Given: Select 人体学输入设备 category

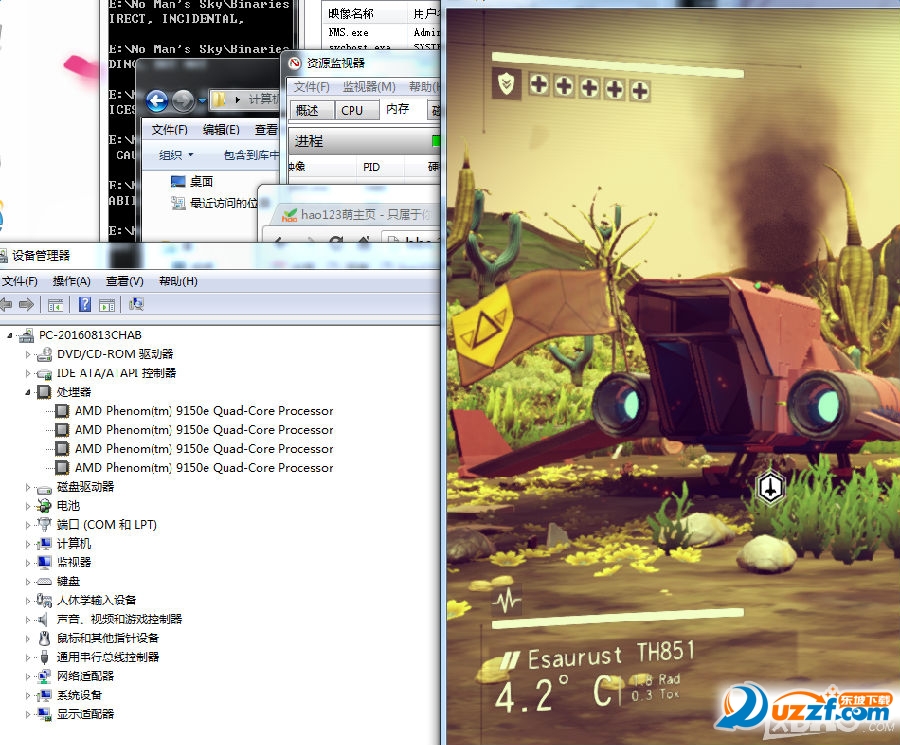Looking at the screenshot, I should click(x=96, y=600).
